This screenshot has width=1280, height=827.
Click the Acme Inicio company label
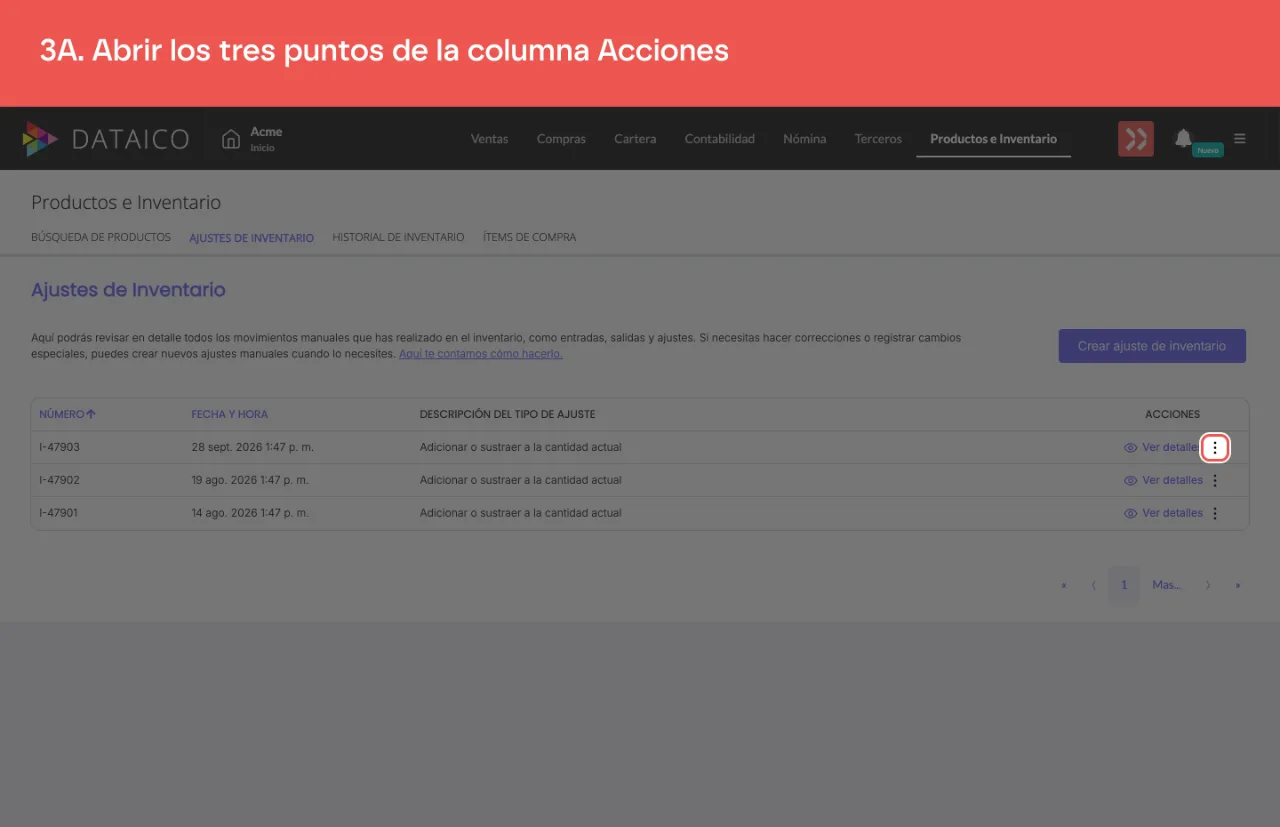tap(266, 139)
